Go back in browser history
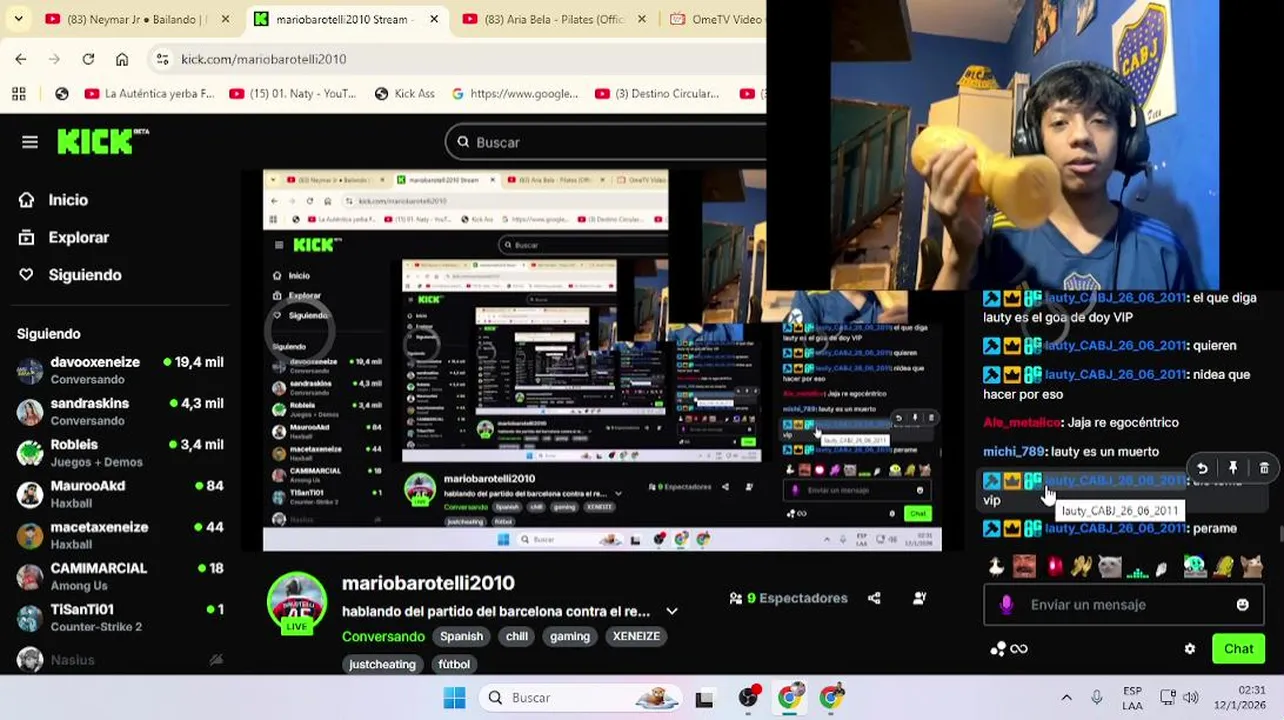1284x720 pixels. click(21, 59)
